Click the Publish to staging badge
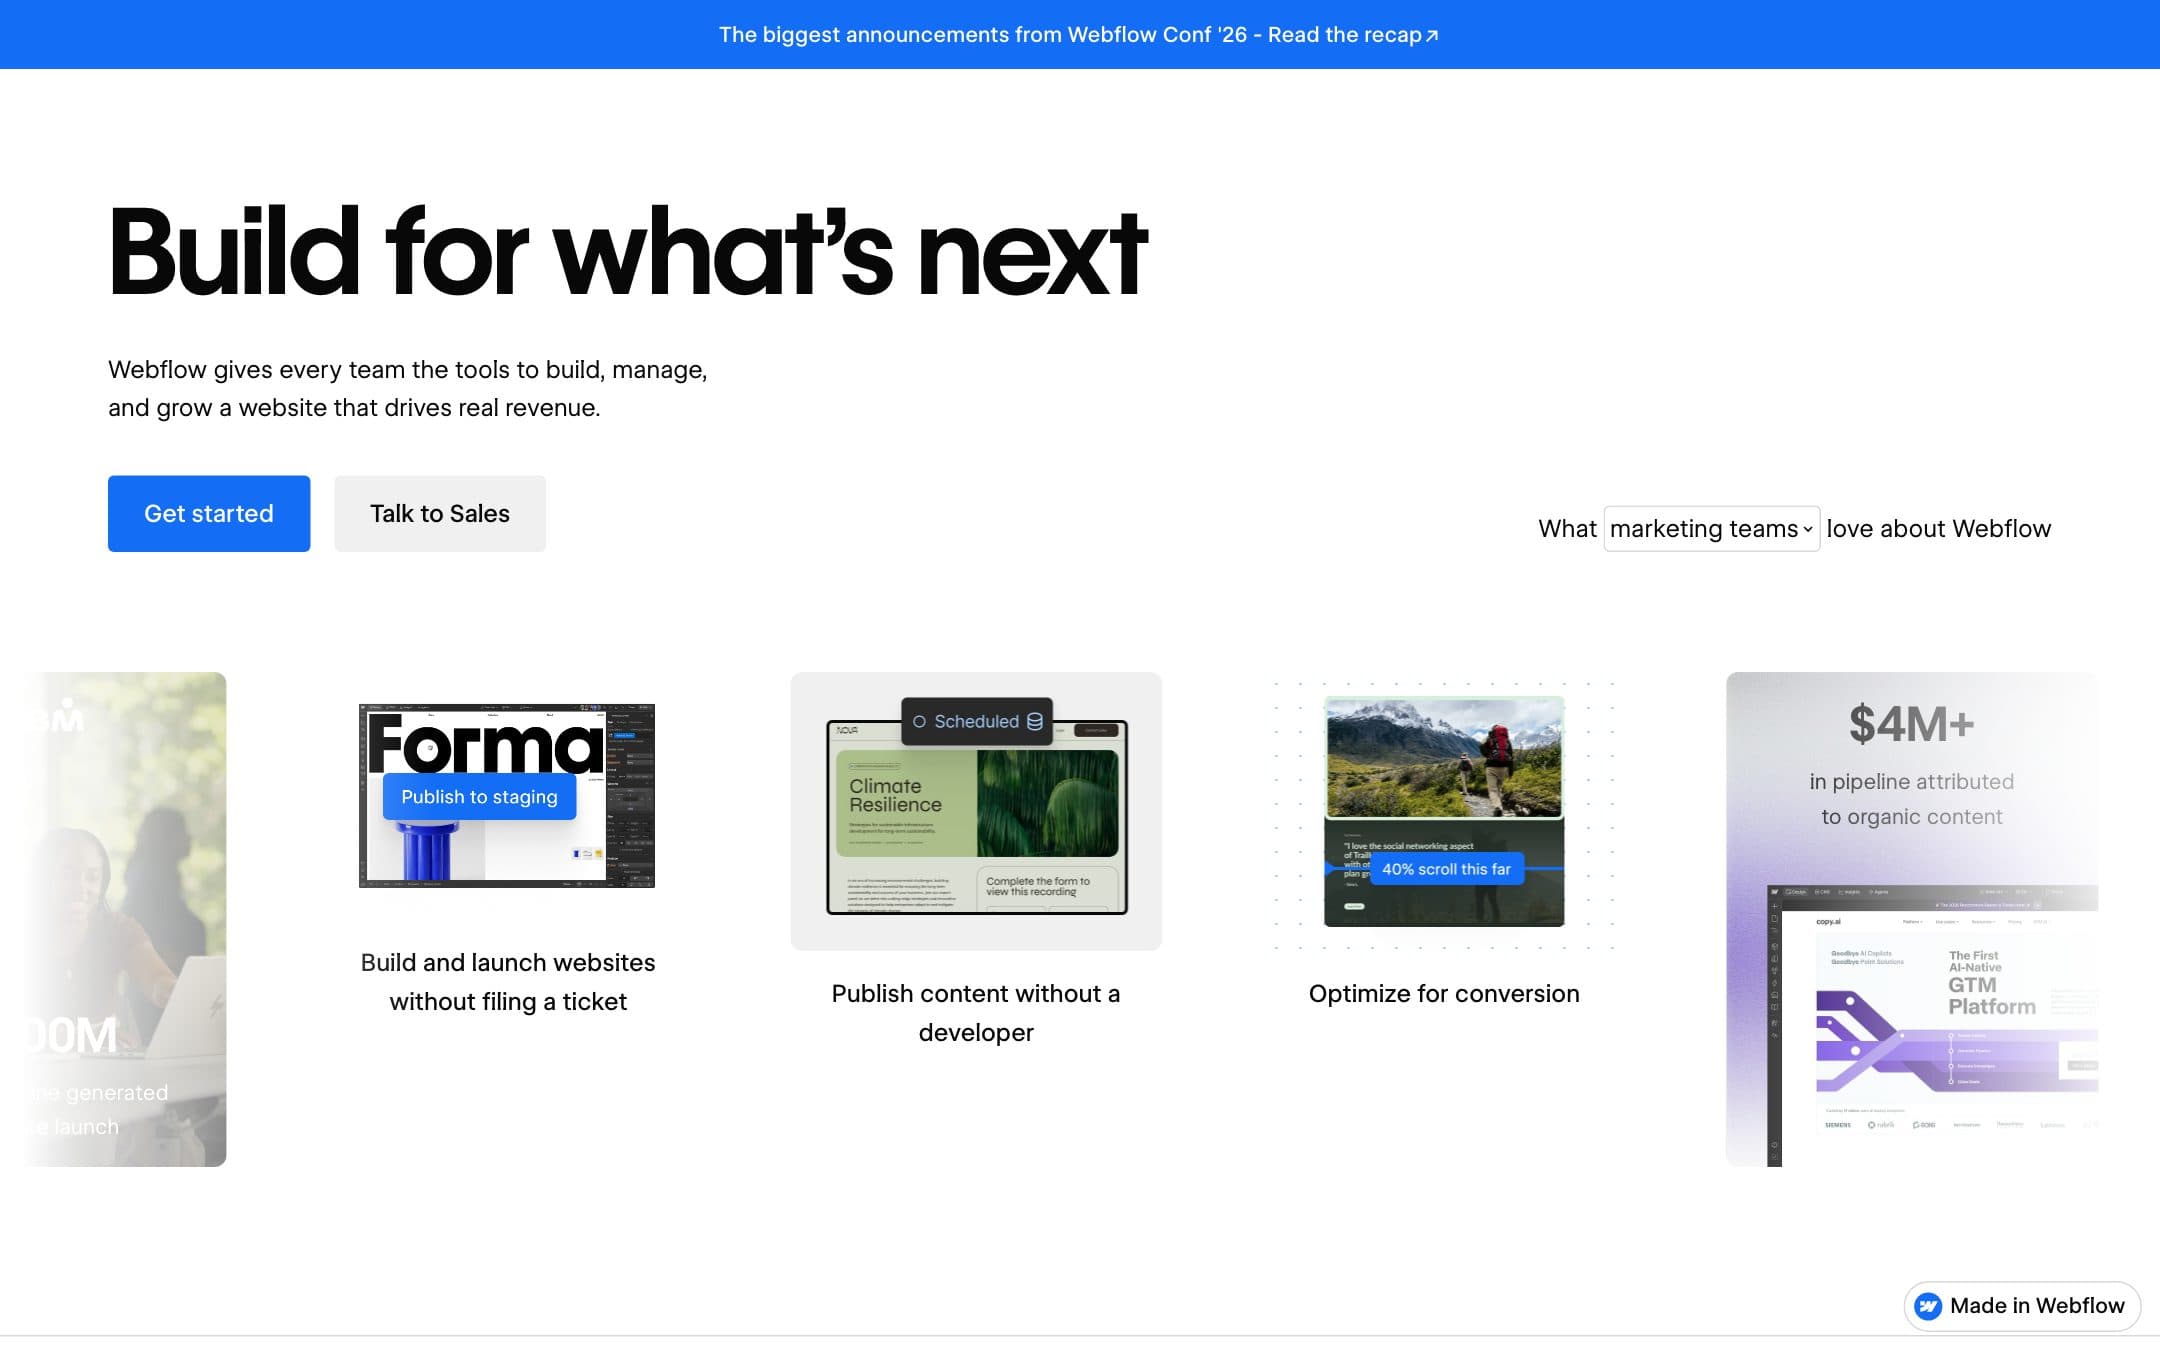2160x1350 pixels. coord(479,797)
